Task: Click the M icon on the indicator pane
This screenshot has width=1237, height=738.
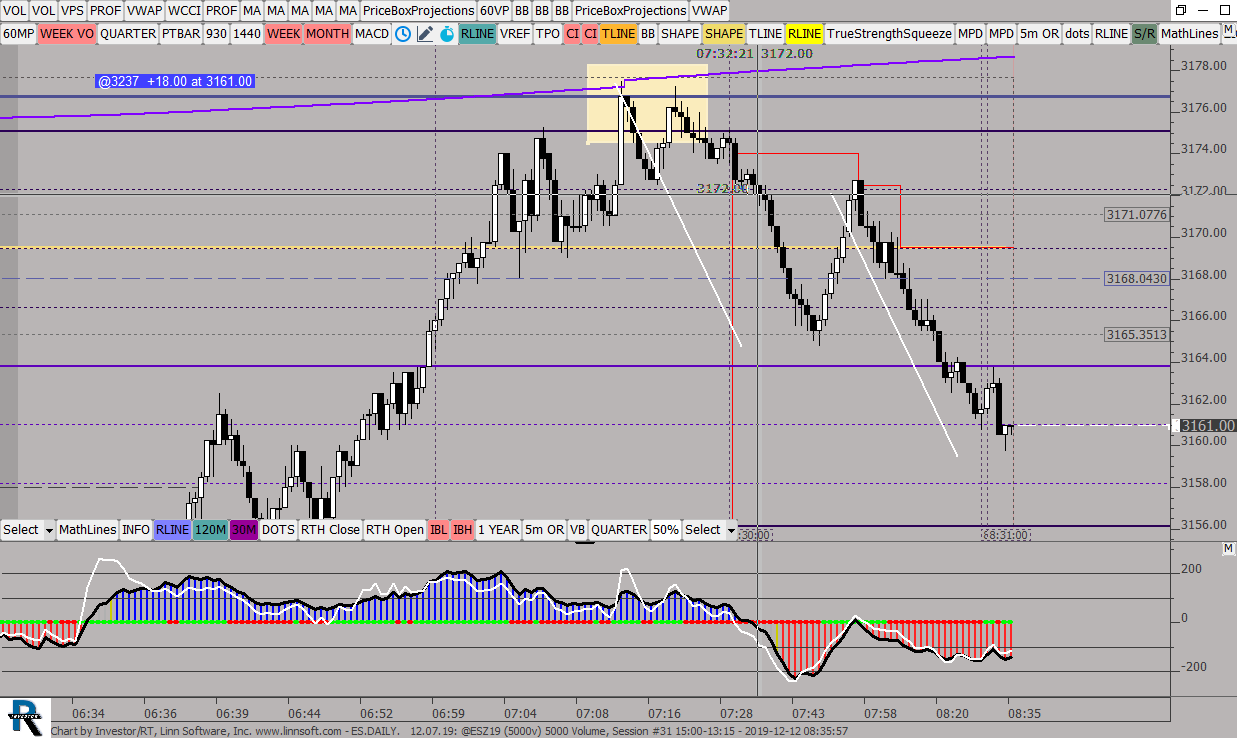Action: point(1229,549)
